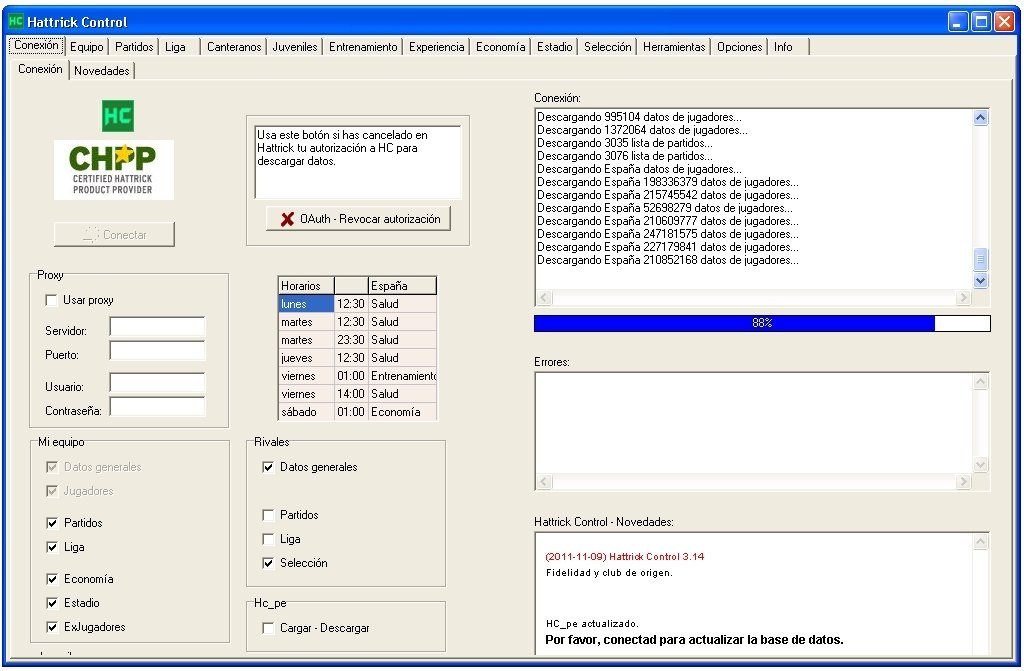The width and height of the screenshot is (1024, 671).
Task: Select the Economía tab
Action: click(500, 47)
